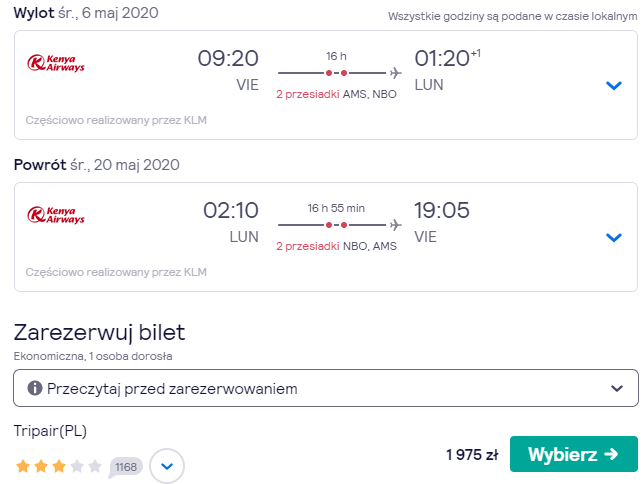Click outbound arrival time 01:20
The height and width of the screenshot is (484, 644).
[442, 58]
